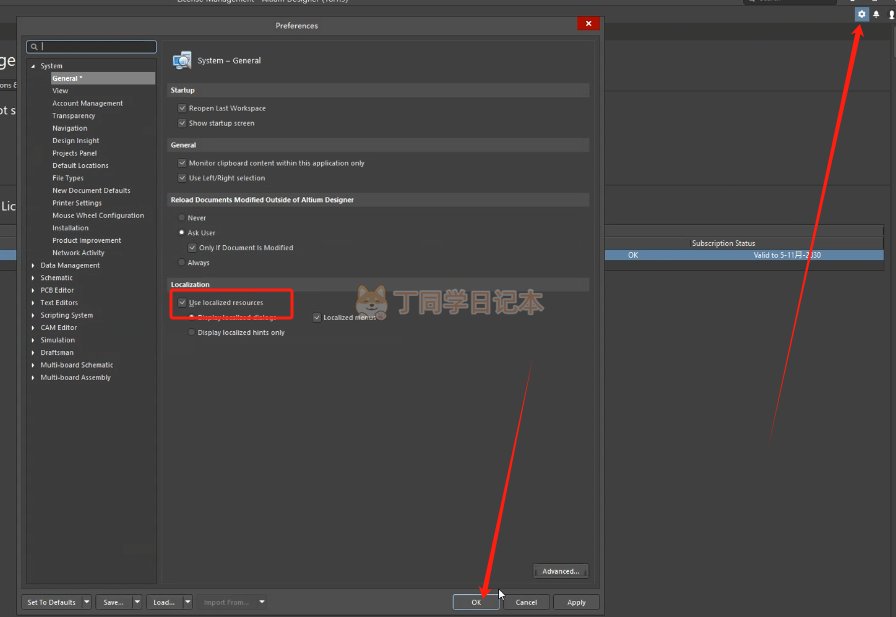Open Product Improvement preferences page
The image size is (896, 617).
tap(86, 241)
